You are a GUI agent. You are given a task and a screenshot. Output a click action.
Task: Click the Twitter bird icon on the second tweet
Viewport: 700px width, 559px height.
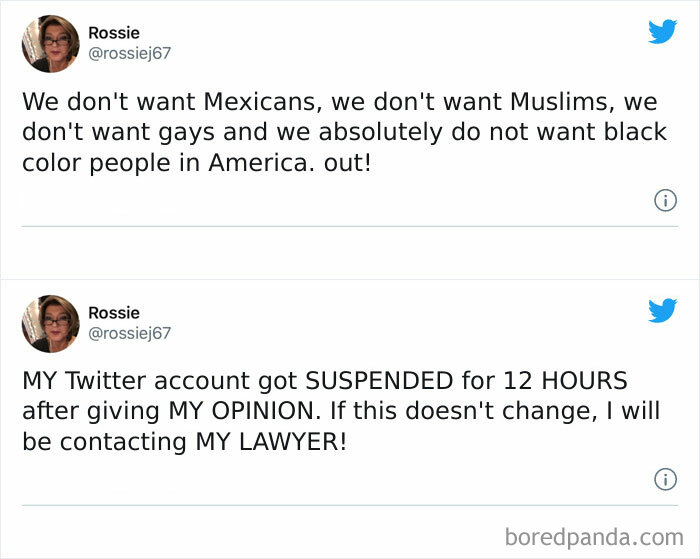click(x=662, y=310)
